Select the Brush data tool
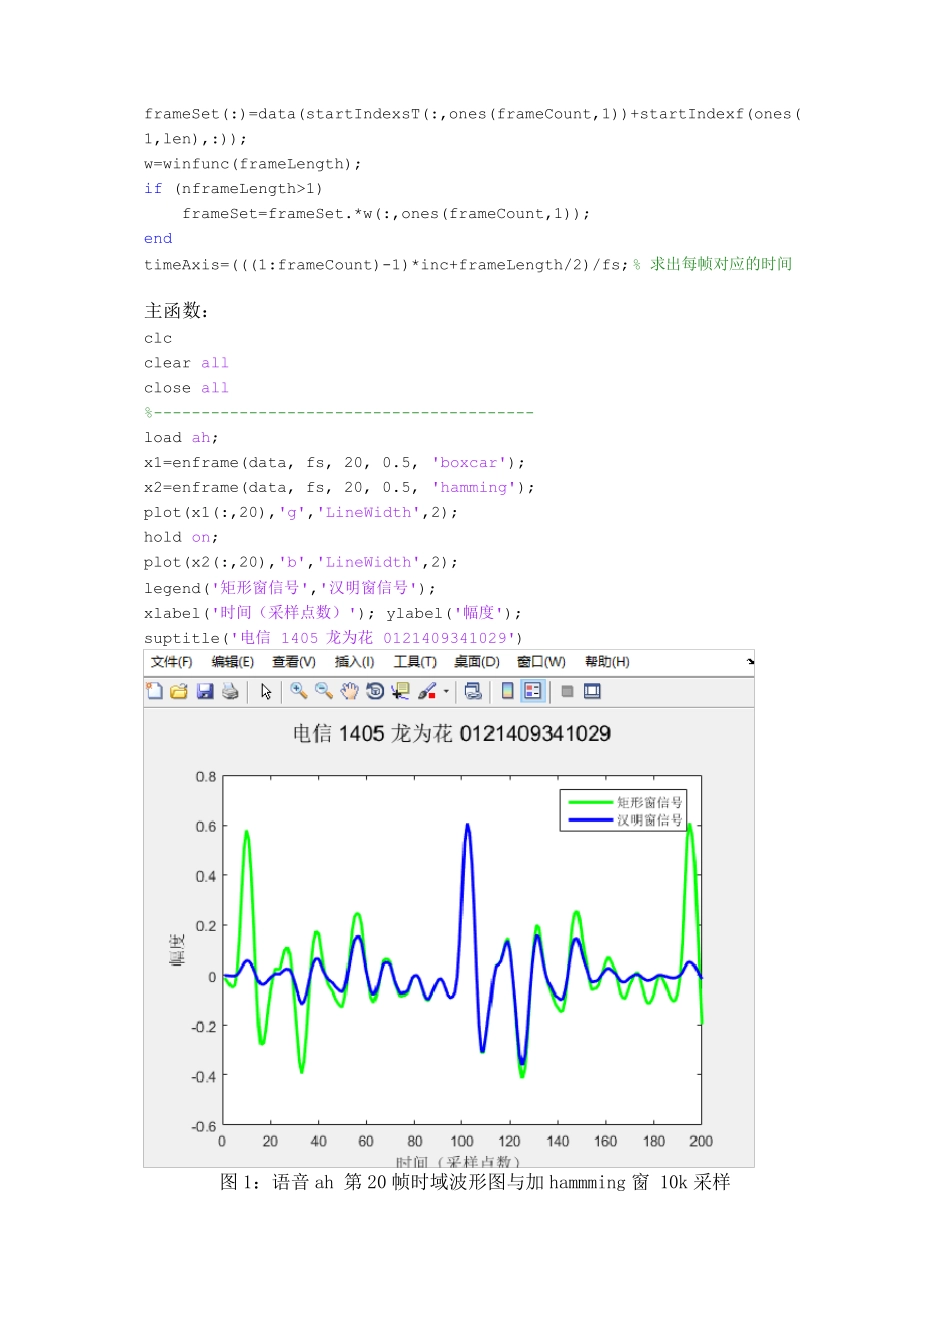Viewport: 950px width, 1344px height. pyautogui.click(x=427, y=691)
